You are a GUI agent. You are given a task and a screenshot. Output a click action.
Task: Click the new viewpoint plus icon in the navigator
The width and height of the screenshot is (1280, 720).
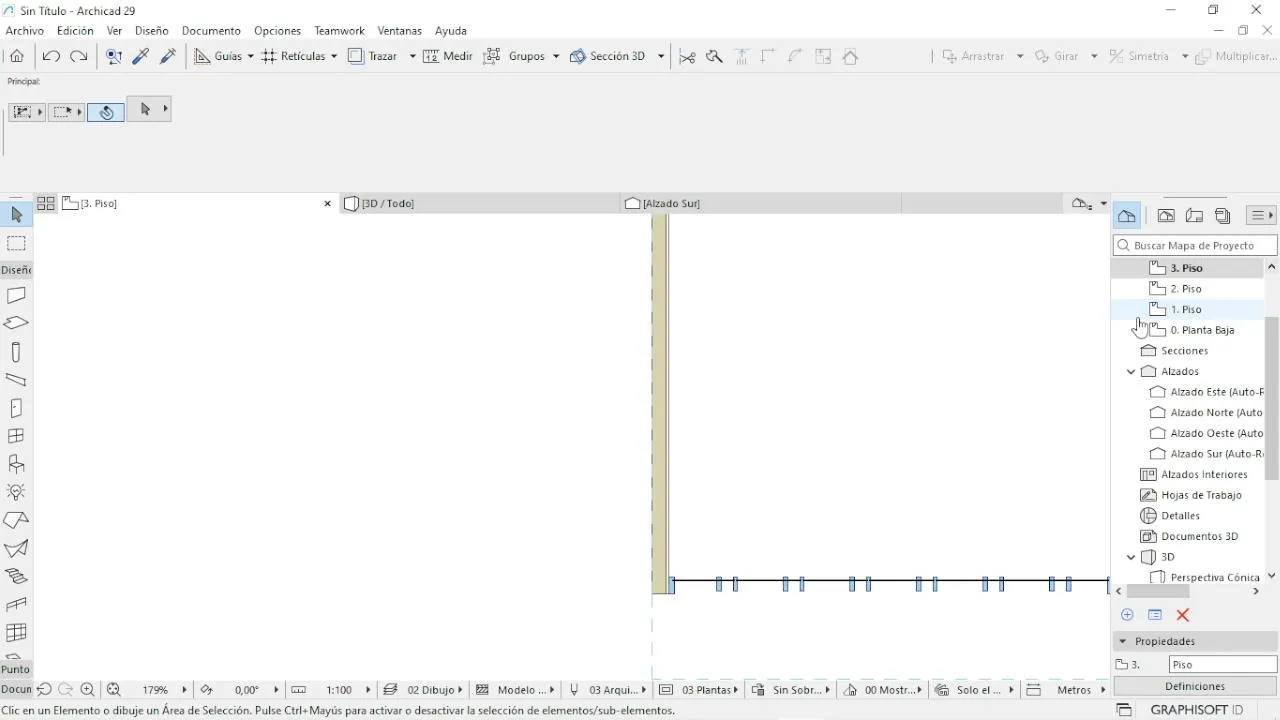click(x=1127, y=615)
